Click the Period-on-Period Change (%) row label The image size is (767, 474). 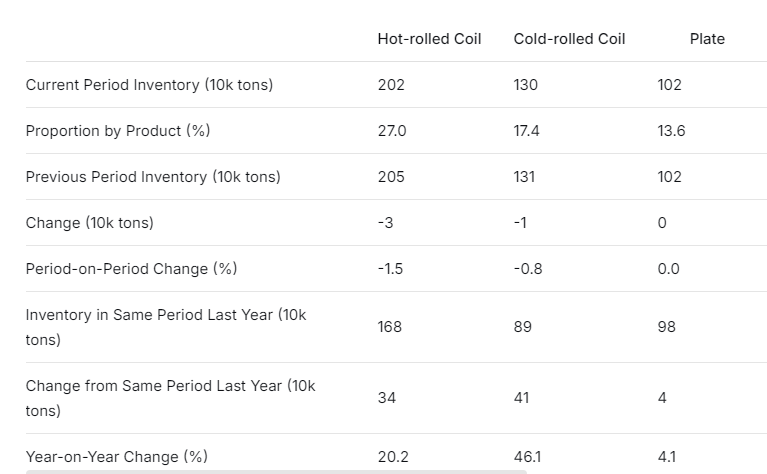click(131, 269)
